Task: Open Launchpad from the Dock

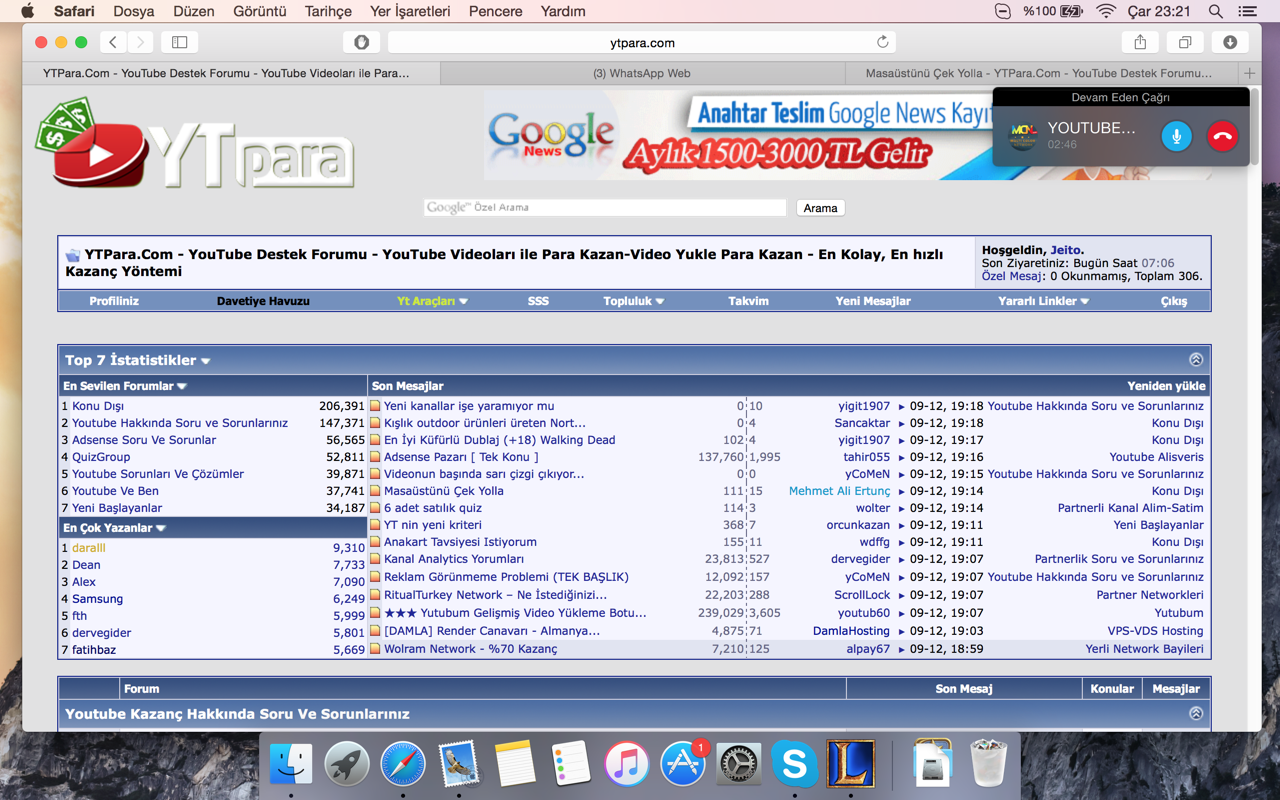Action: pos(347,765)
